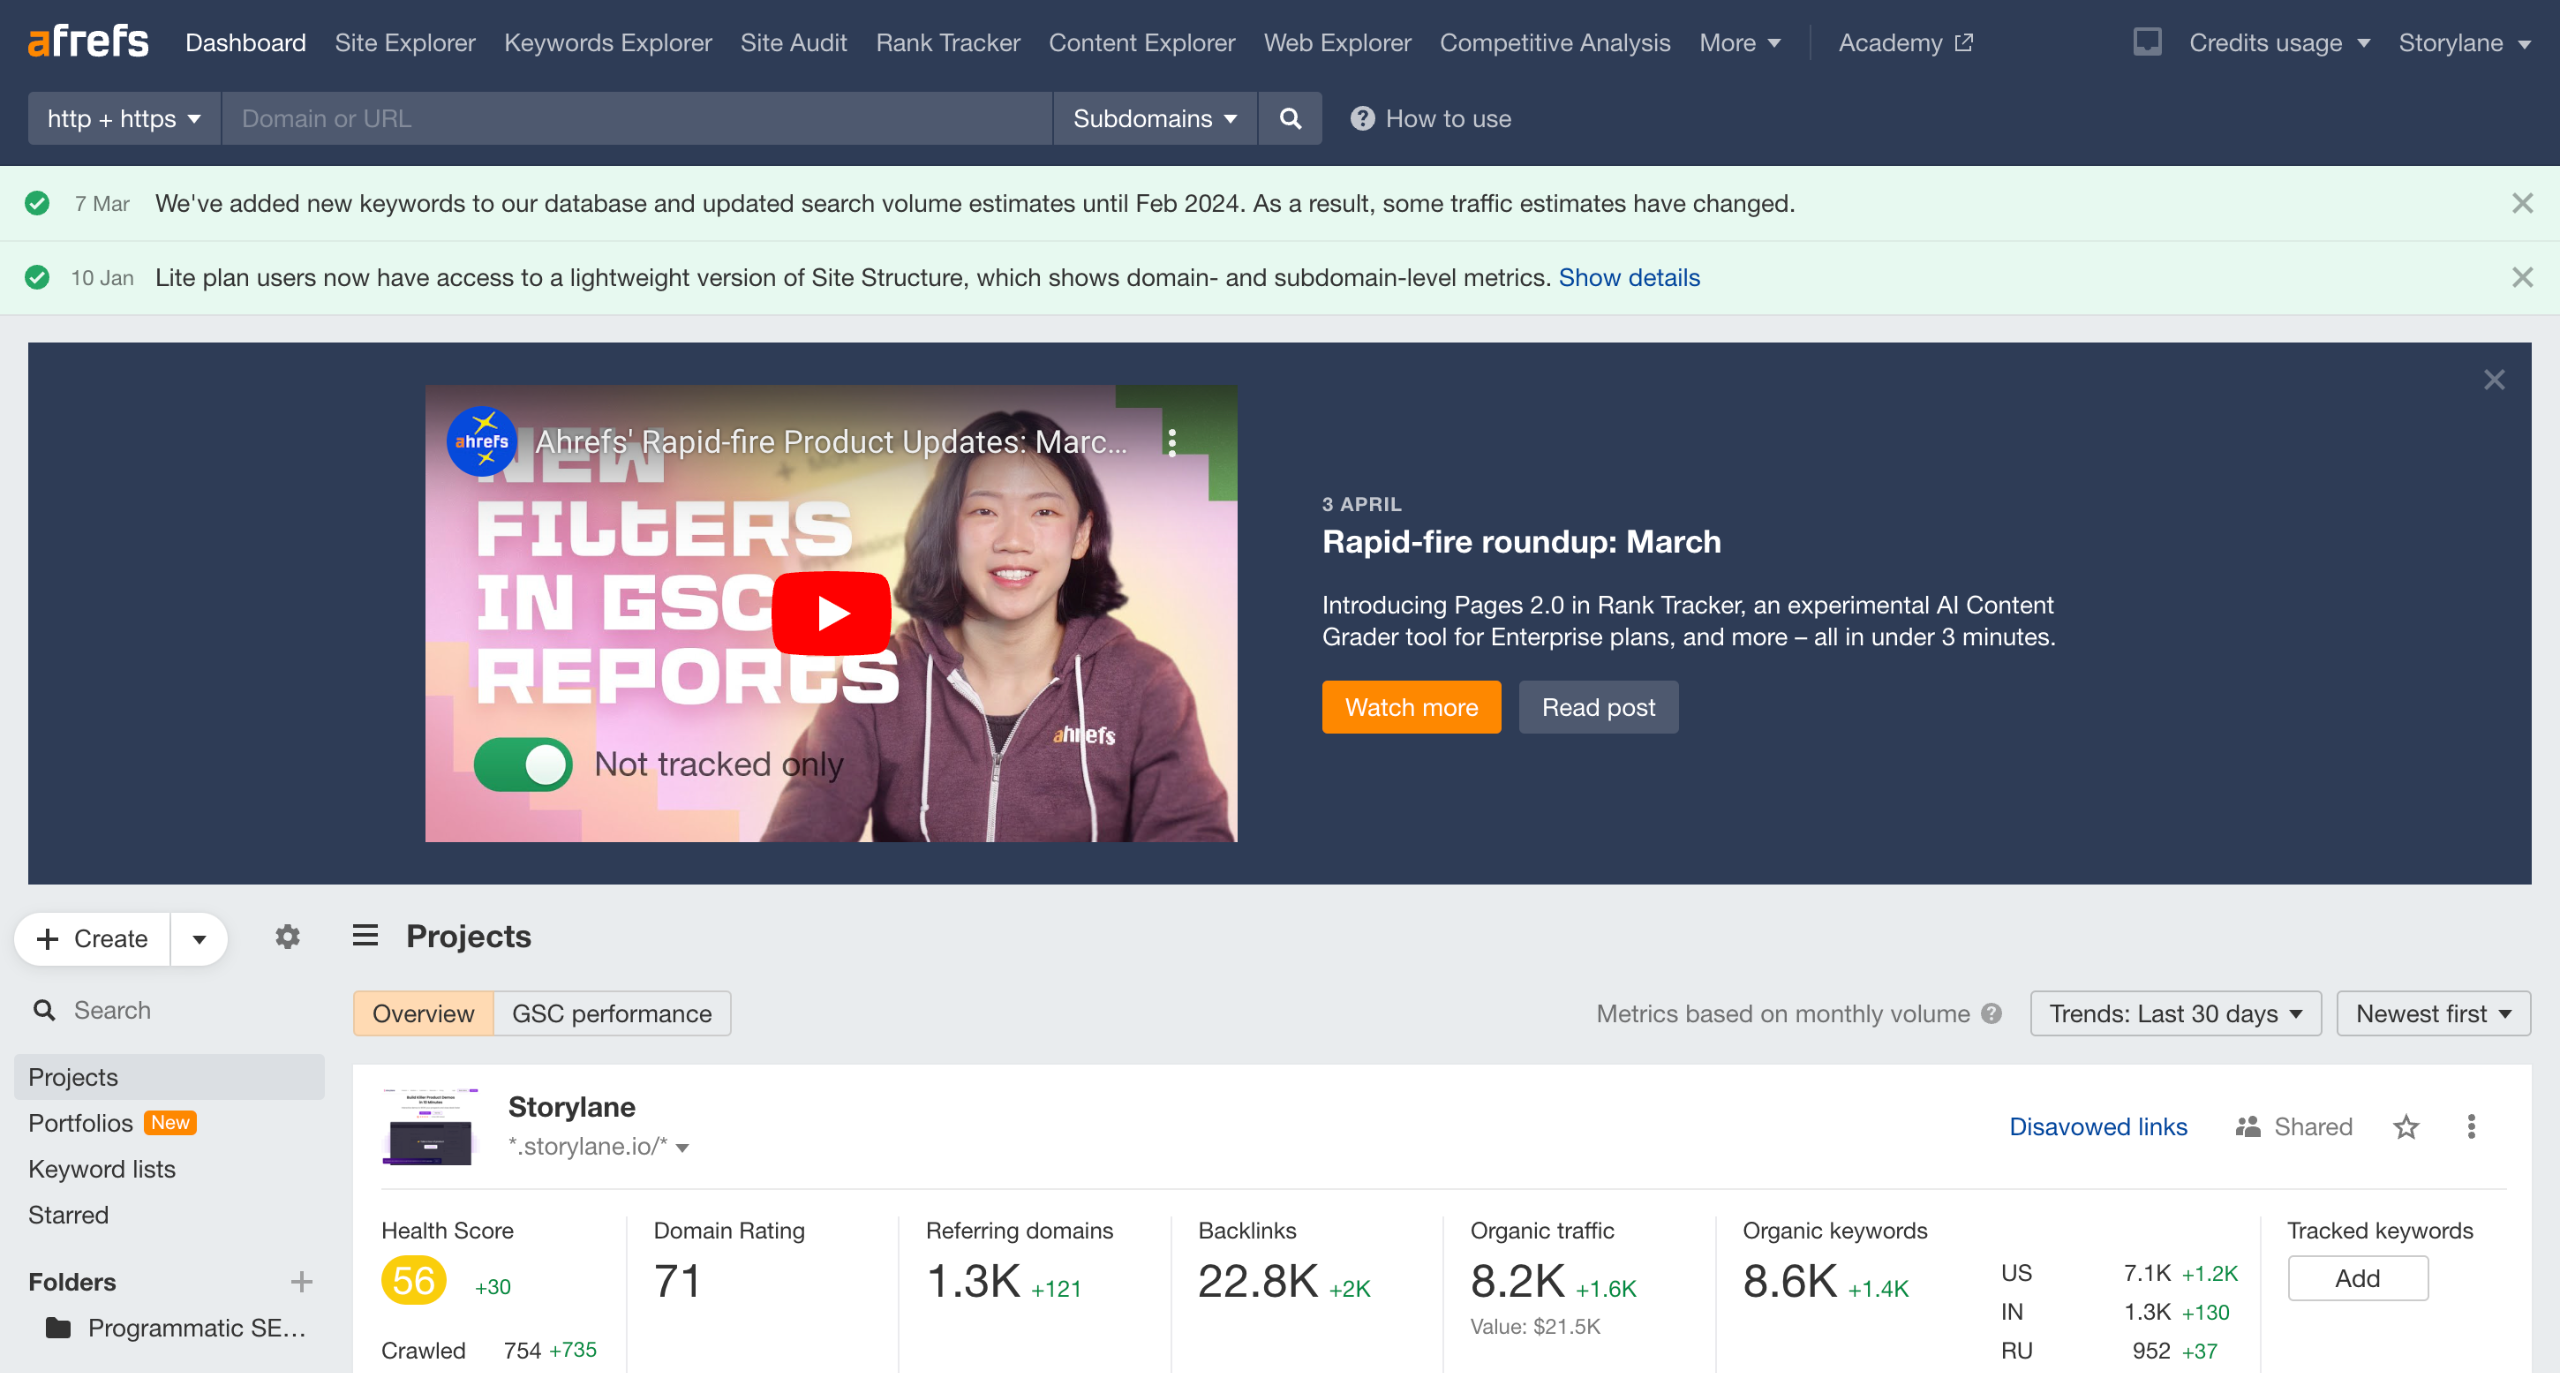The width and height of the screenshot is (2560, 1373).
Task: Close the Rapid-fire roundup banner
Action: (2494, 380)
